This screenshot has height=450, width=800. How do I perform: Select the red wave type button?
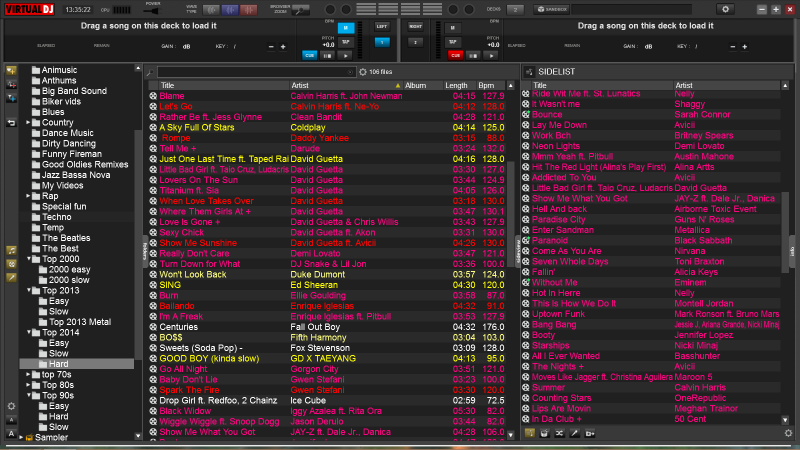tap(248, 10)
